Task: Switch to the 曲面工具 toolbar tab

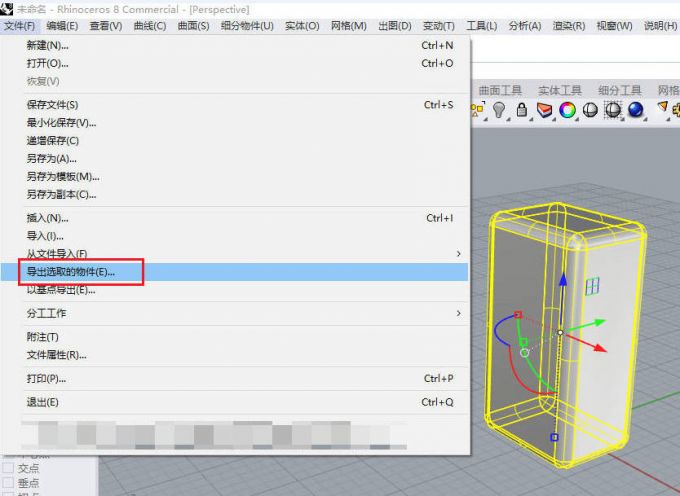Action: coord(500,90)
